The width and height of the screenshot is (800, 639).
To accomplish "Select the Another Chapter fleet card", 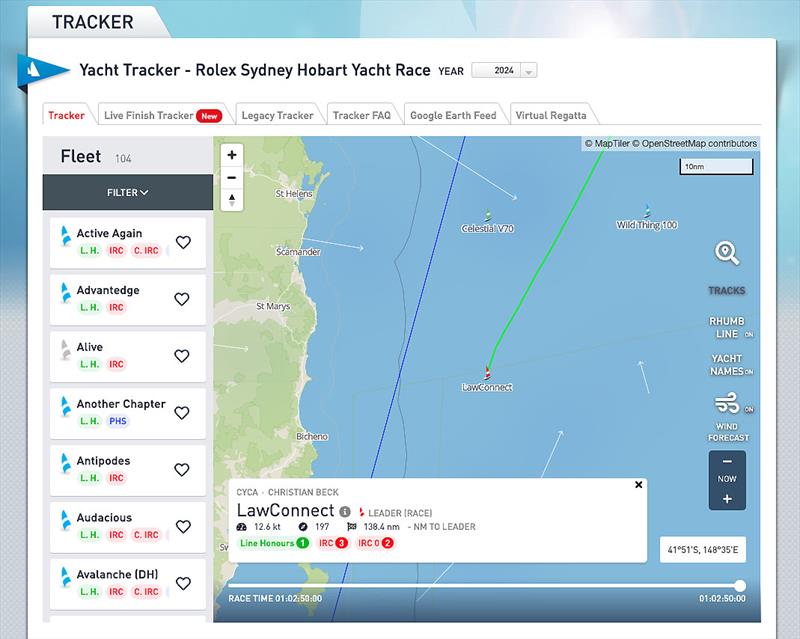I will pyautogui.click(x=128, y=413).
